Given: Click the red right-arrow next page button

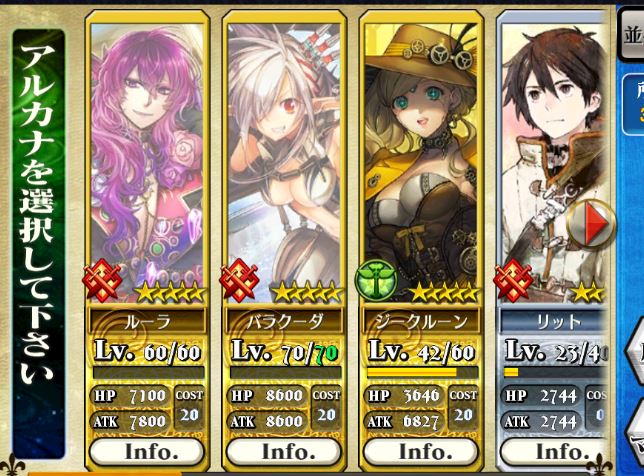Looking at the screenshot, I should pos(591,223).
